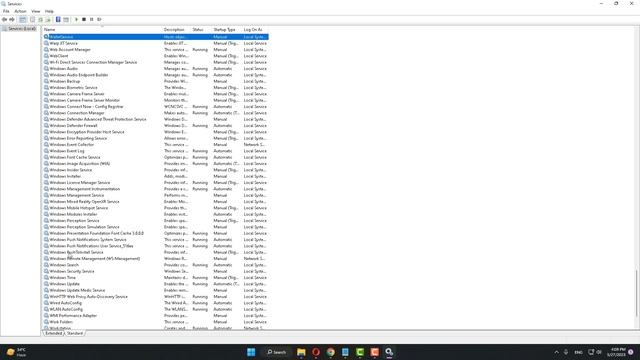
Task: Select the Windows Security Service row
Action: pos(156,271)
